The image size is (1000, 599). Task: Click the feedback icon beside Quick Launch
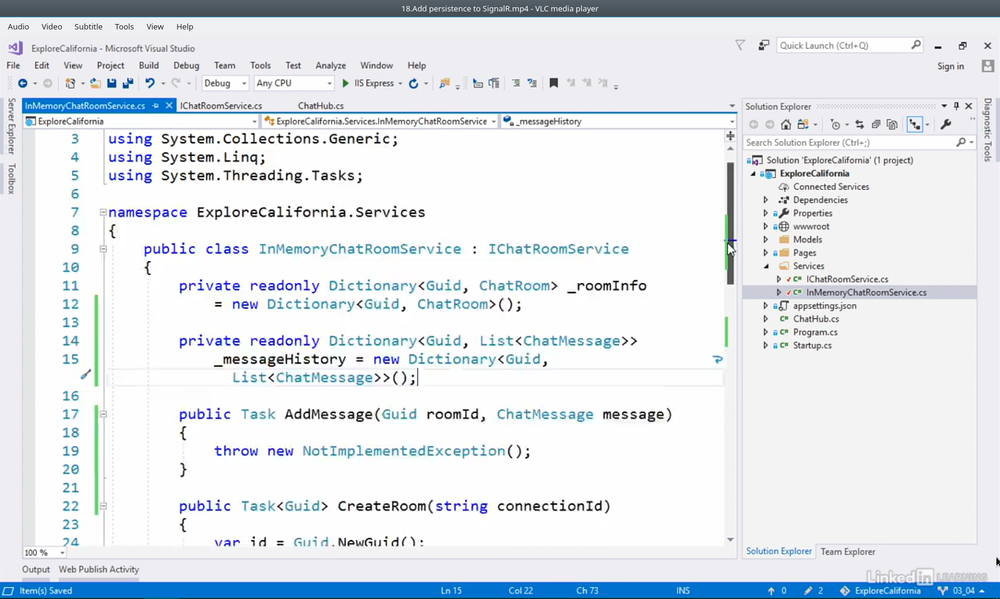coord(763,45)
